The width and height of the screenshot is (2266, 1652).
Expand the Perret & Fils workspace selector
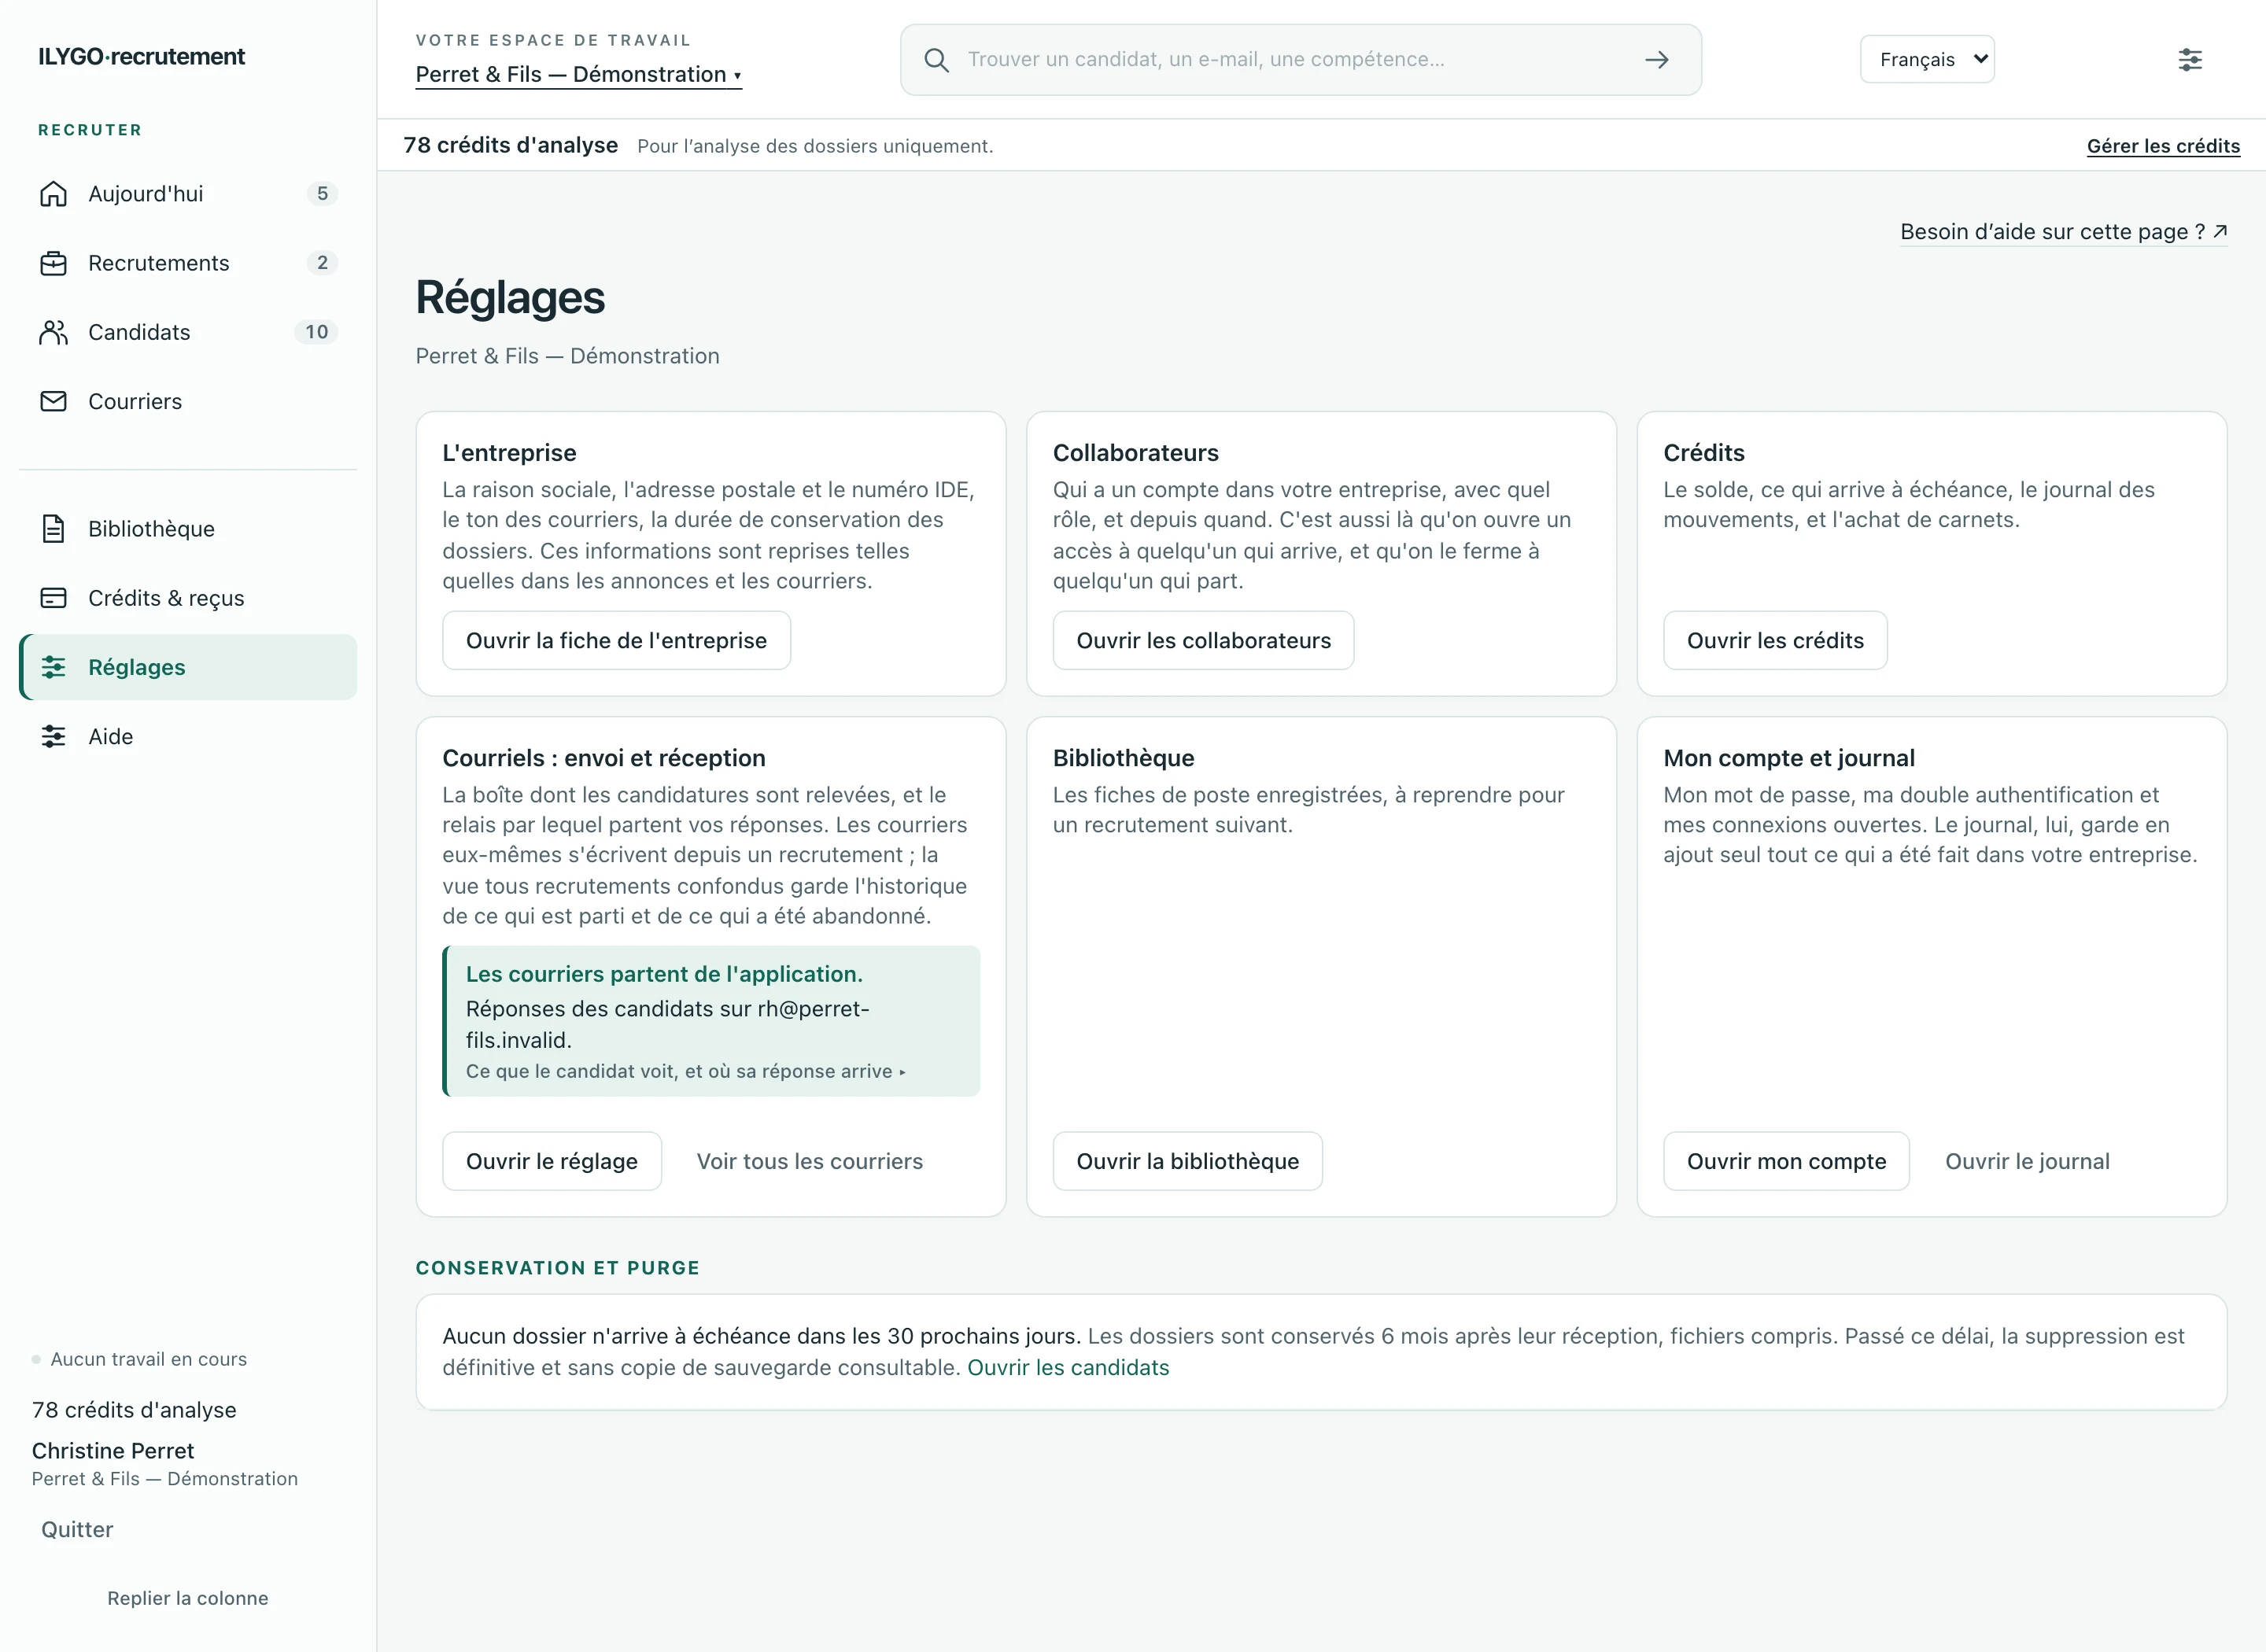tap(578, 75)
